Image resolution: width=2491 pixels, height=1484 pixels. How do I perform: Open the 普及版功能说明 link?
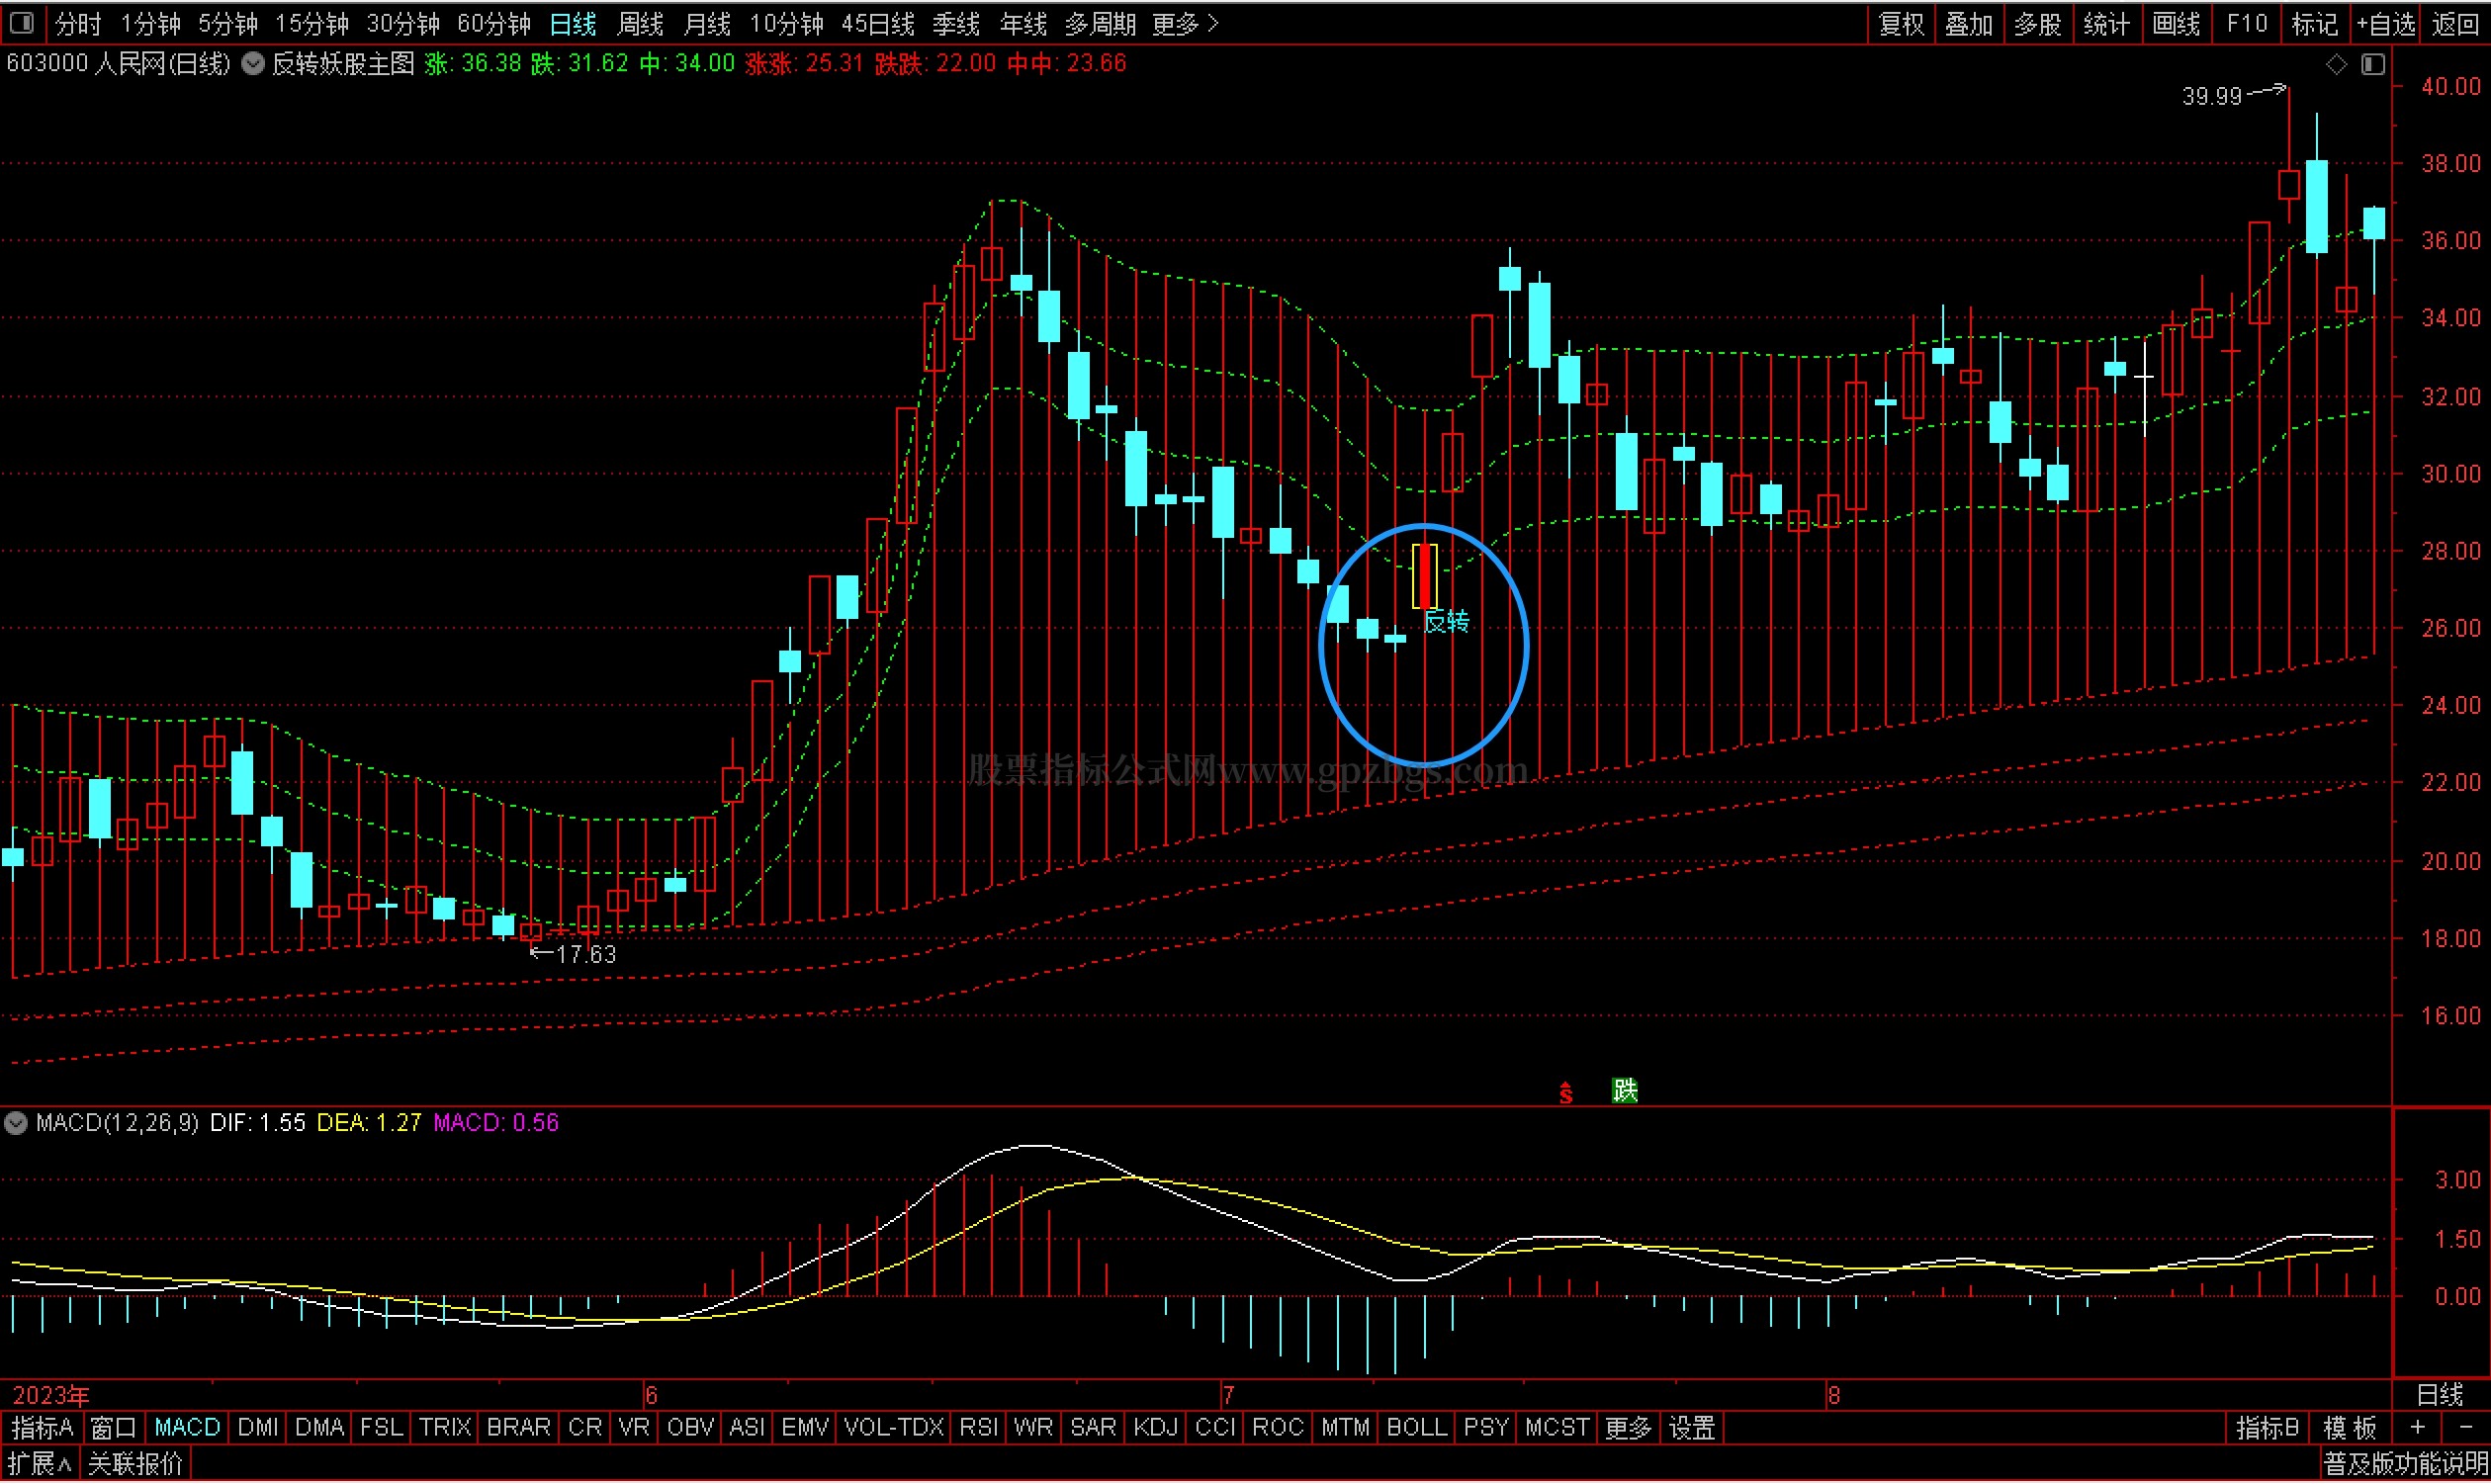[x=2405, y=1466]
